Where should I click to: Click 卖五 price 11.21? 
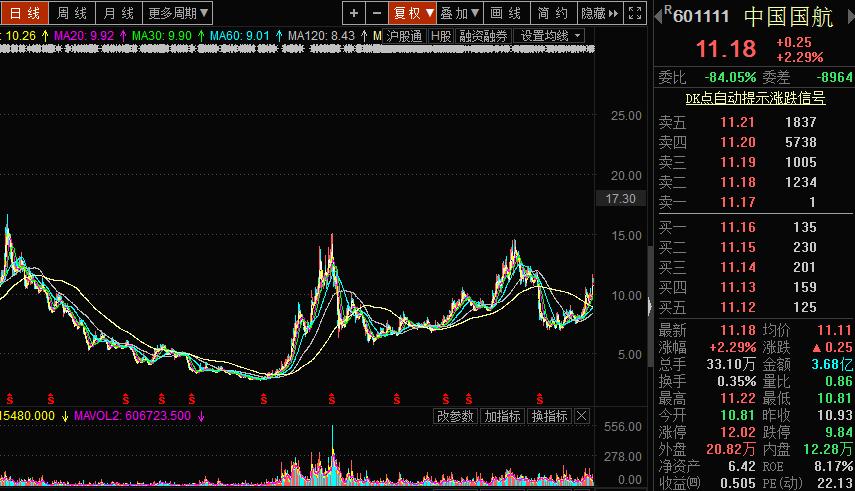pyautogui.click(x=738, y=122)
